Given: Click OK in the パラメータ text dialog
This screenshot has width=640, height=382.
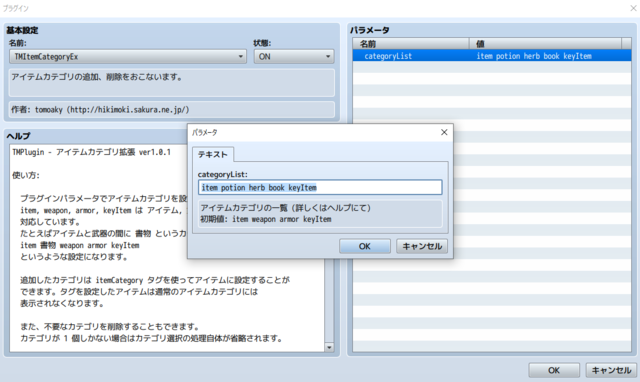Looking at the screenshot, I should 364,246.
